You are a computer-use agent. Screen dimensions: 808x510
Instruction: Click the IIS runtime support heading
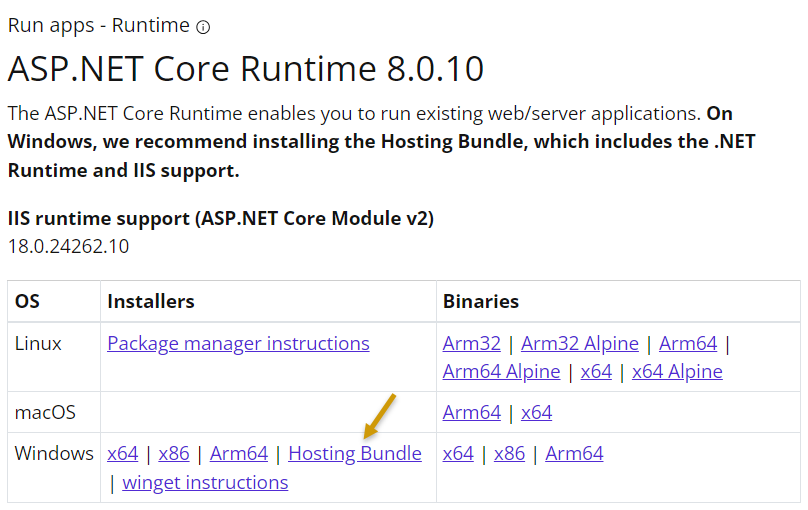click(221, 218)
